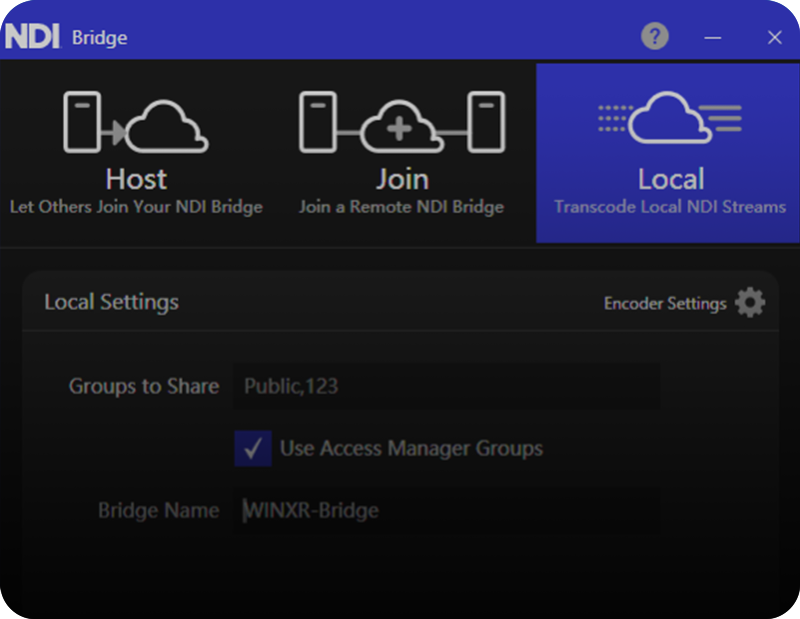800x619 pixels.
Task: Close the NDI Bridge window
Action: coord(774,37)
